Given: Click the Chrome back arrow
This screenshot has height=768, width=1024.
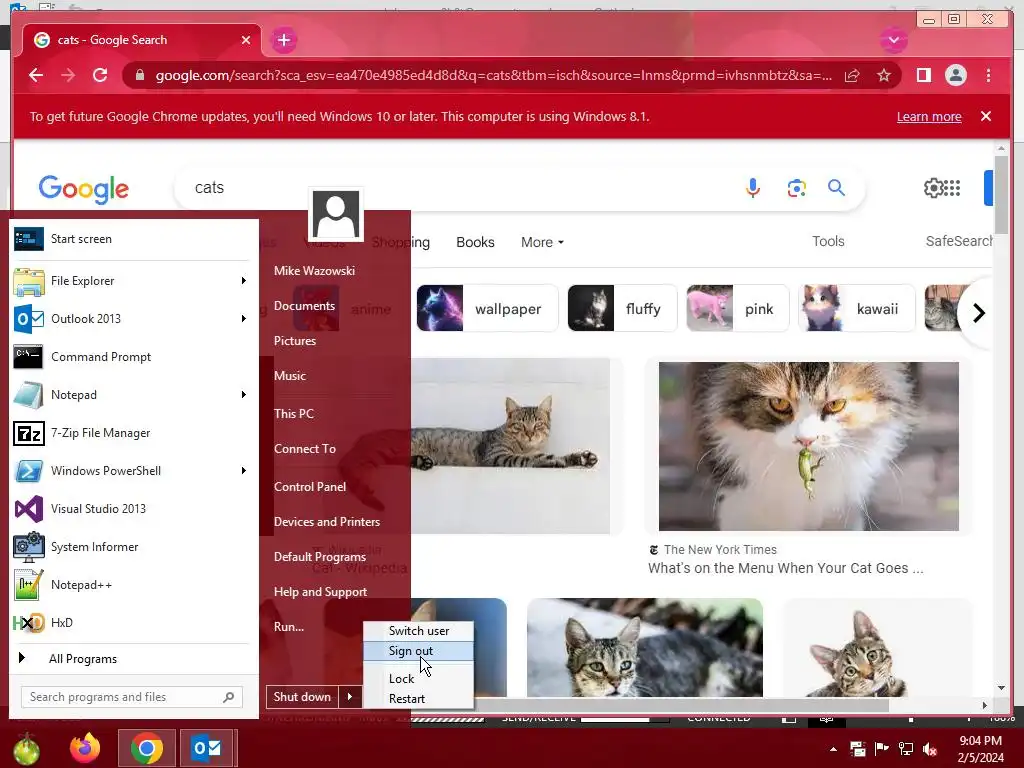Looking at the screenshot, I should coord(36,75).
